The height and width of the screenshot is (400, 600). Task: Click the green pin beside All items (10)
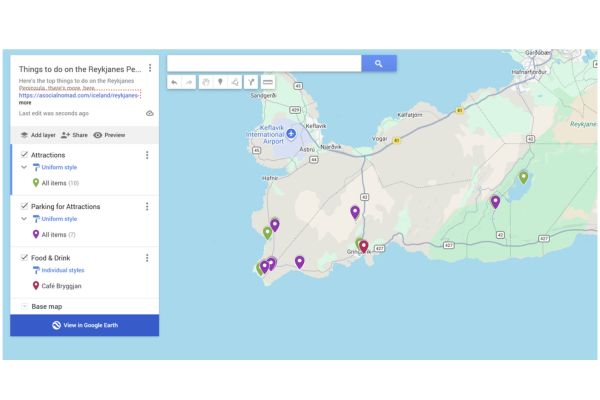(x=36, y=183)
